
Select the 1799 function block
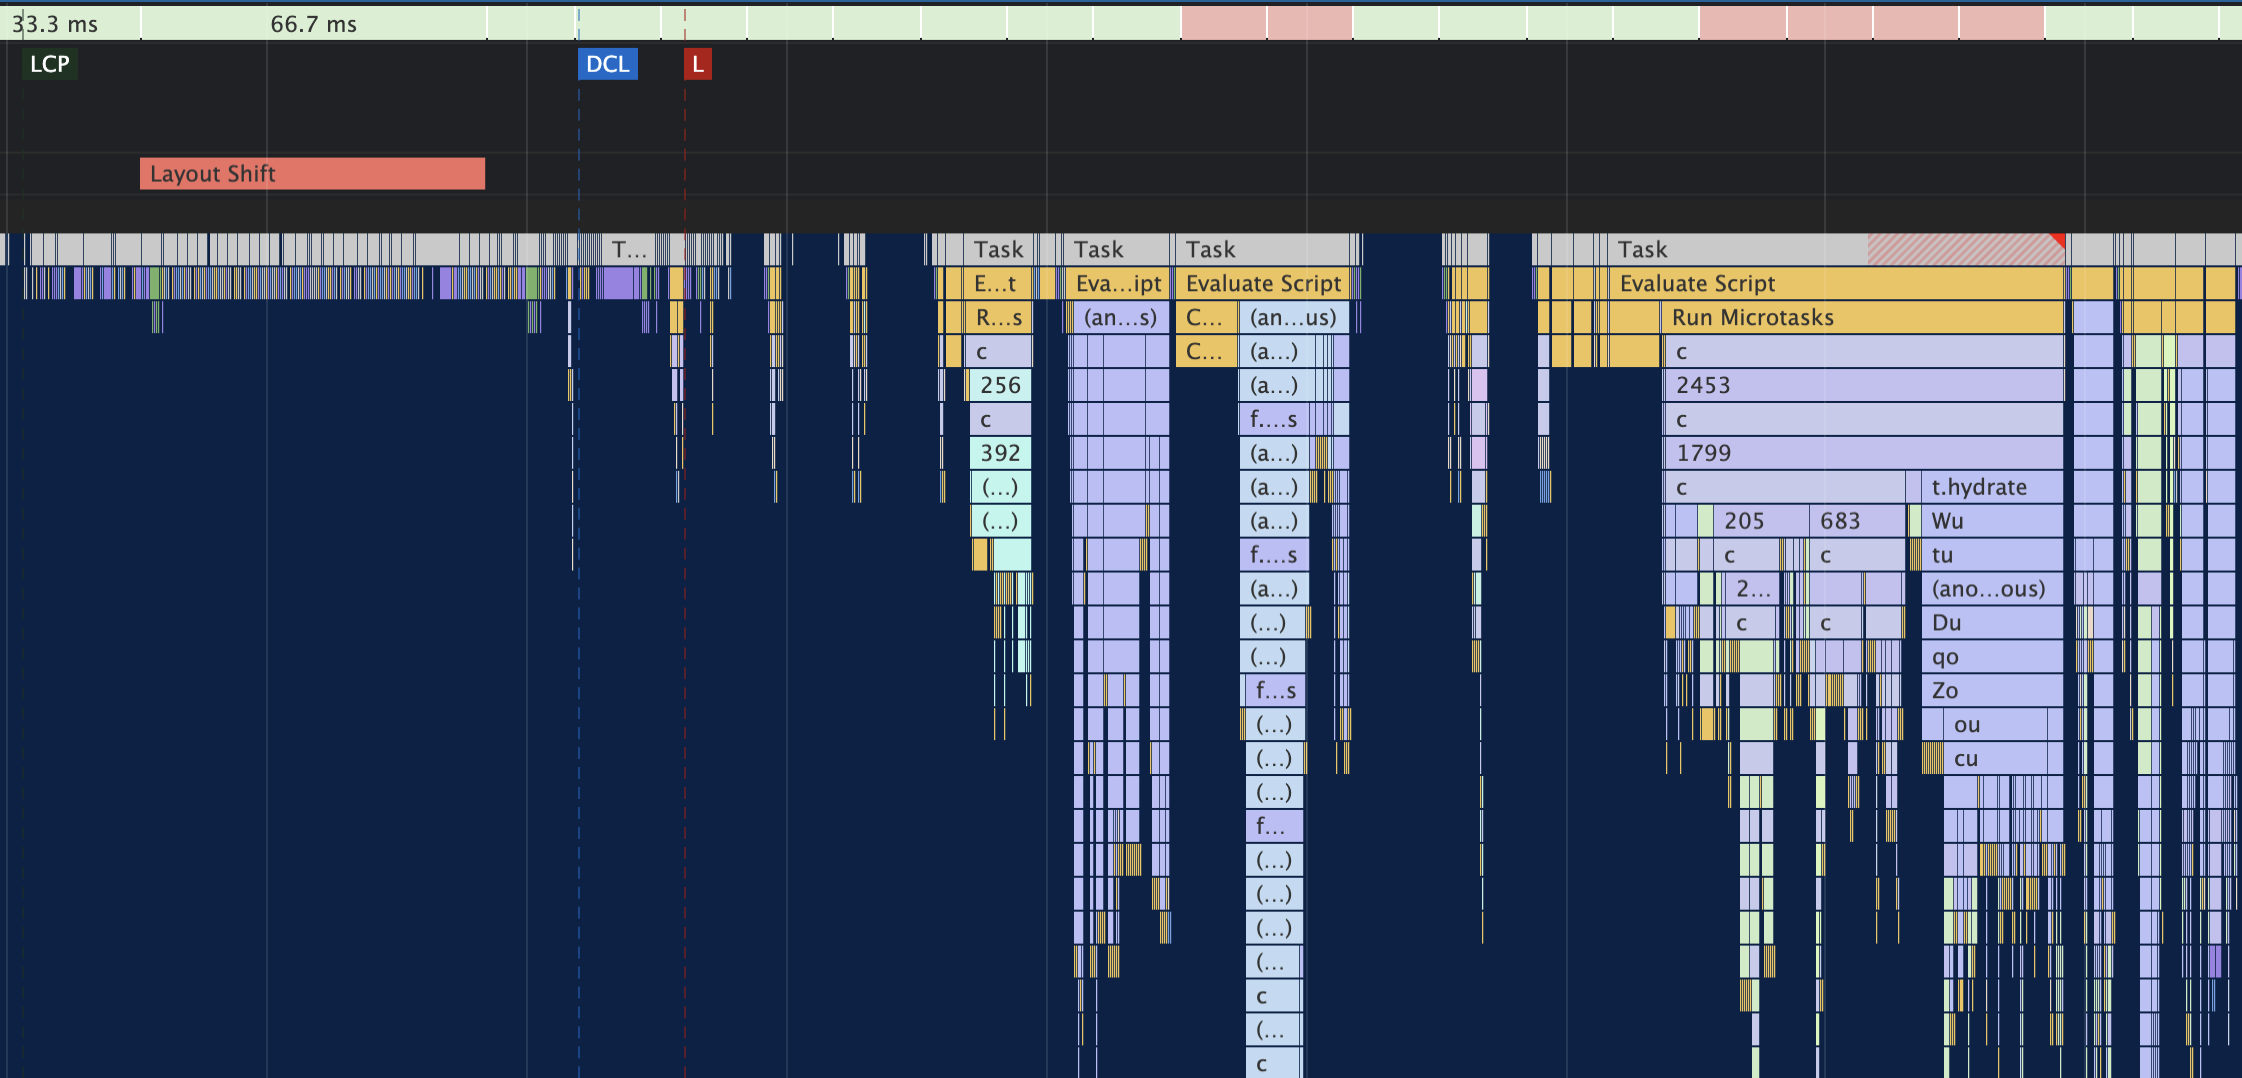[x=1864, y=453]
